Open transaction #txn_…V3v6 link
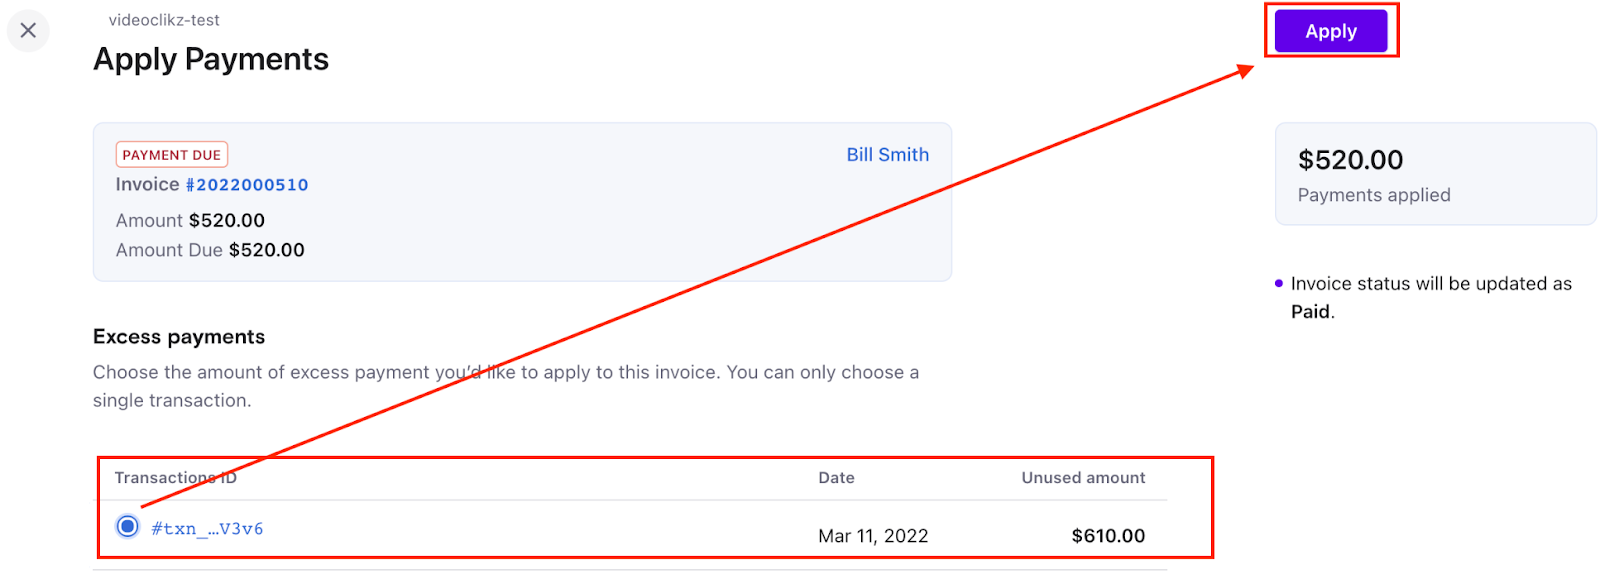Screen dimensions: 1600x580 (207, 529)
